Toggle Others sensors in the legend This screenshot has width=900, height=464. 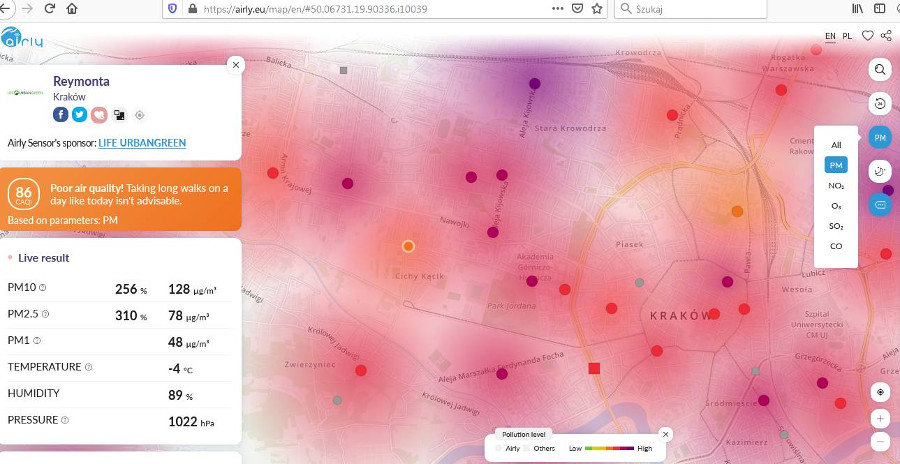[540, 448]
